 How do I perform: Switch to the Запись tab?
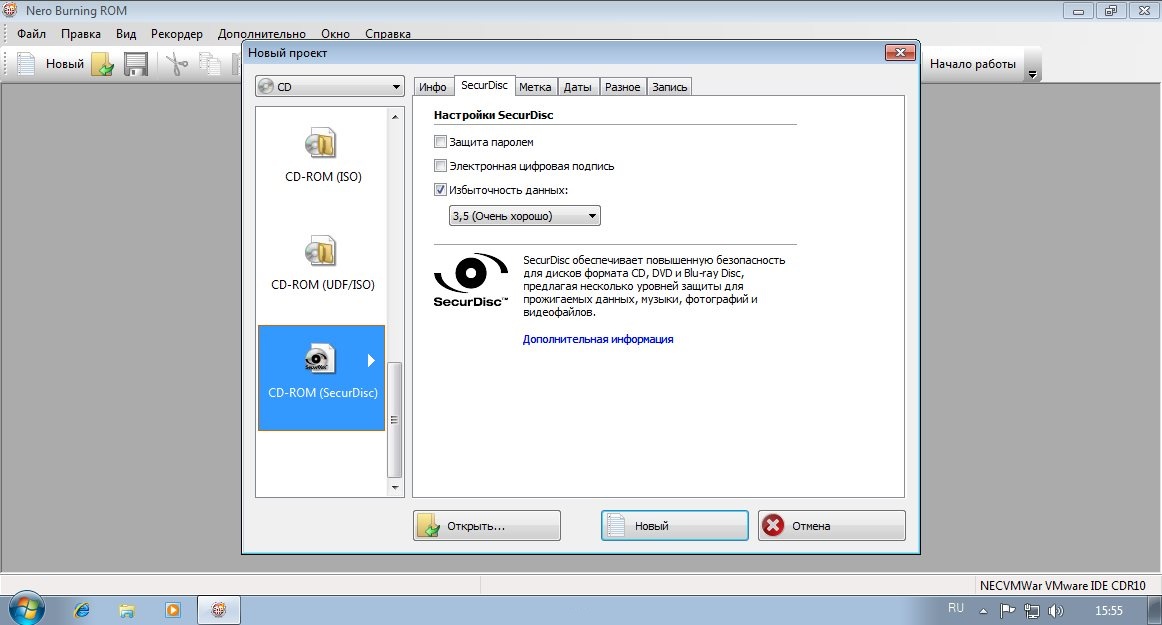click(x=669, y=87)
